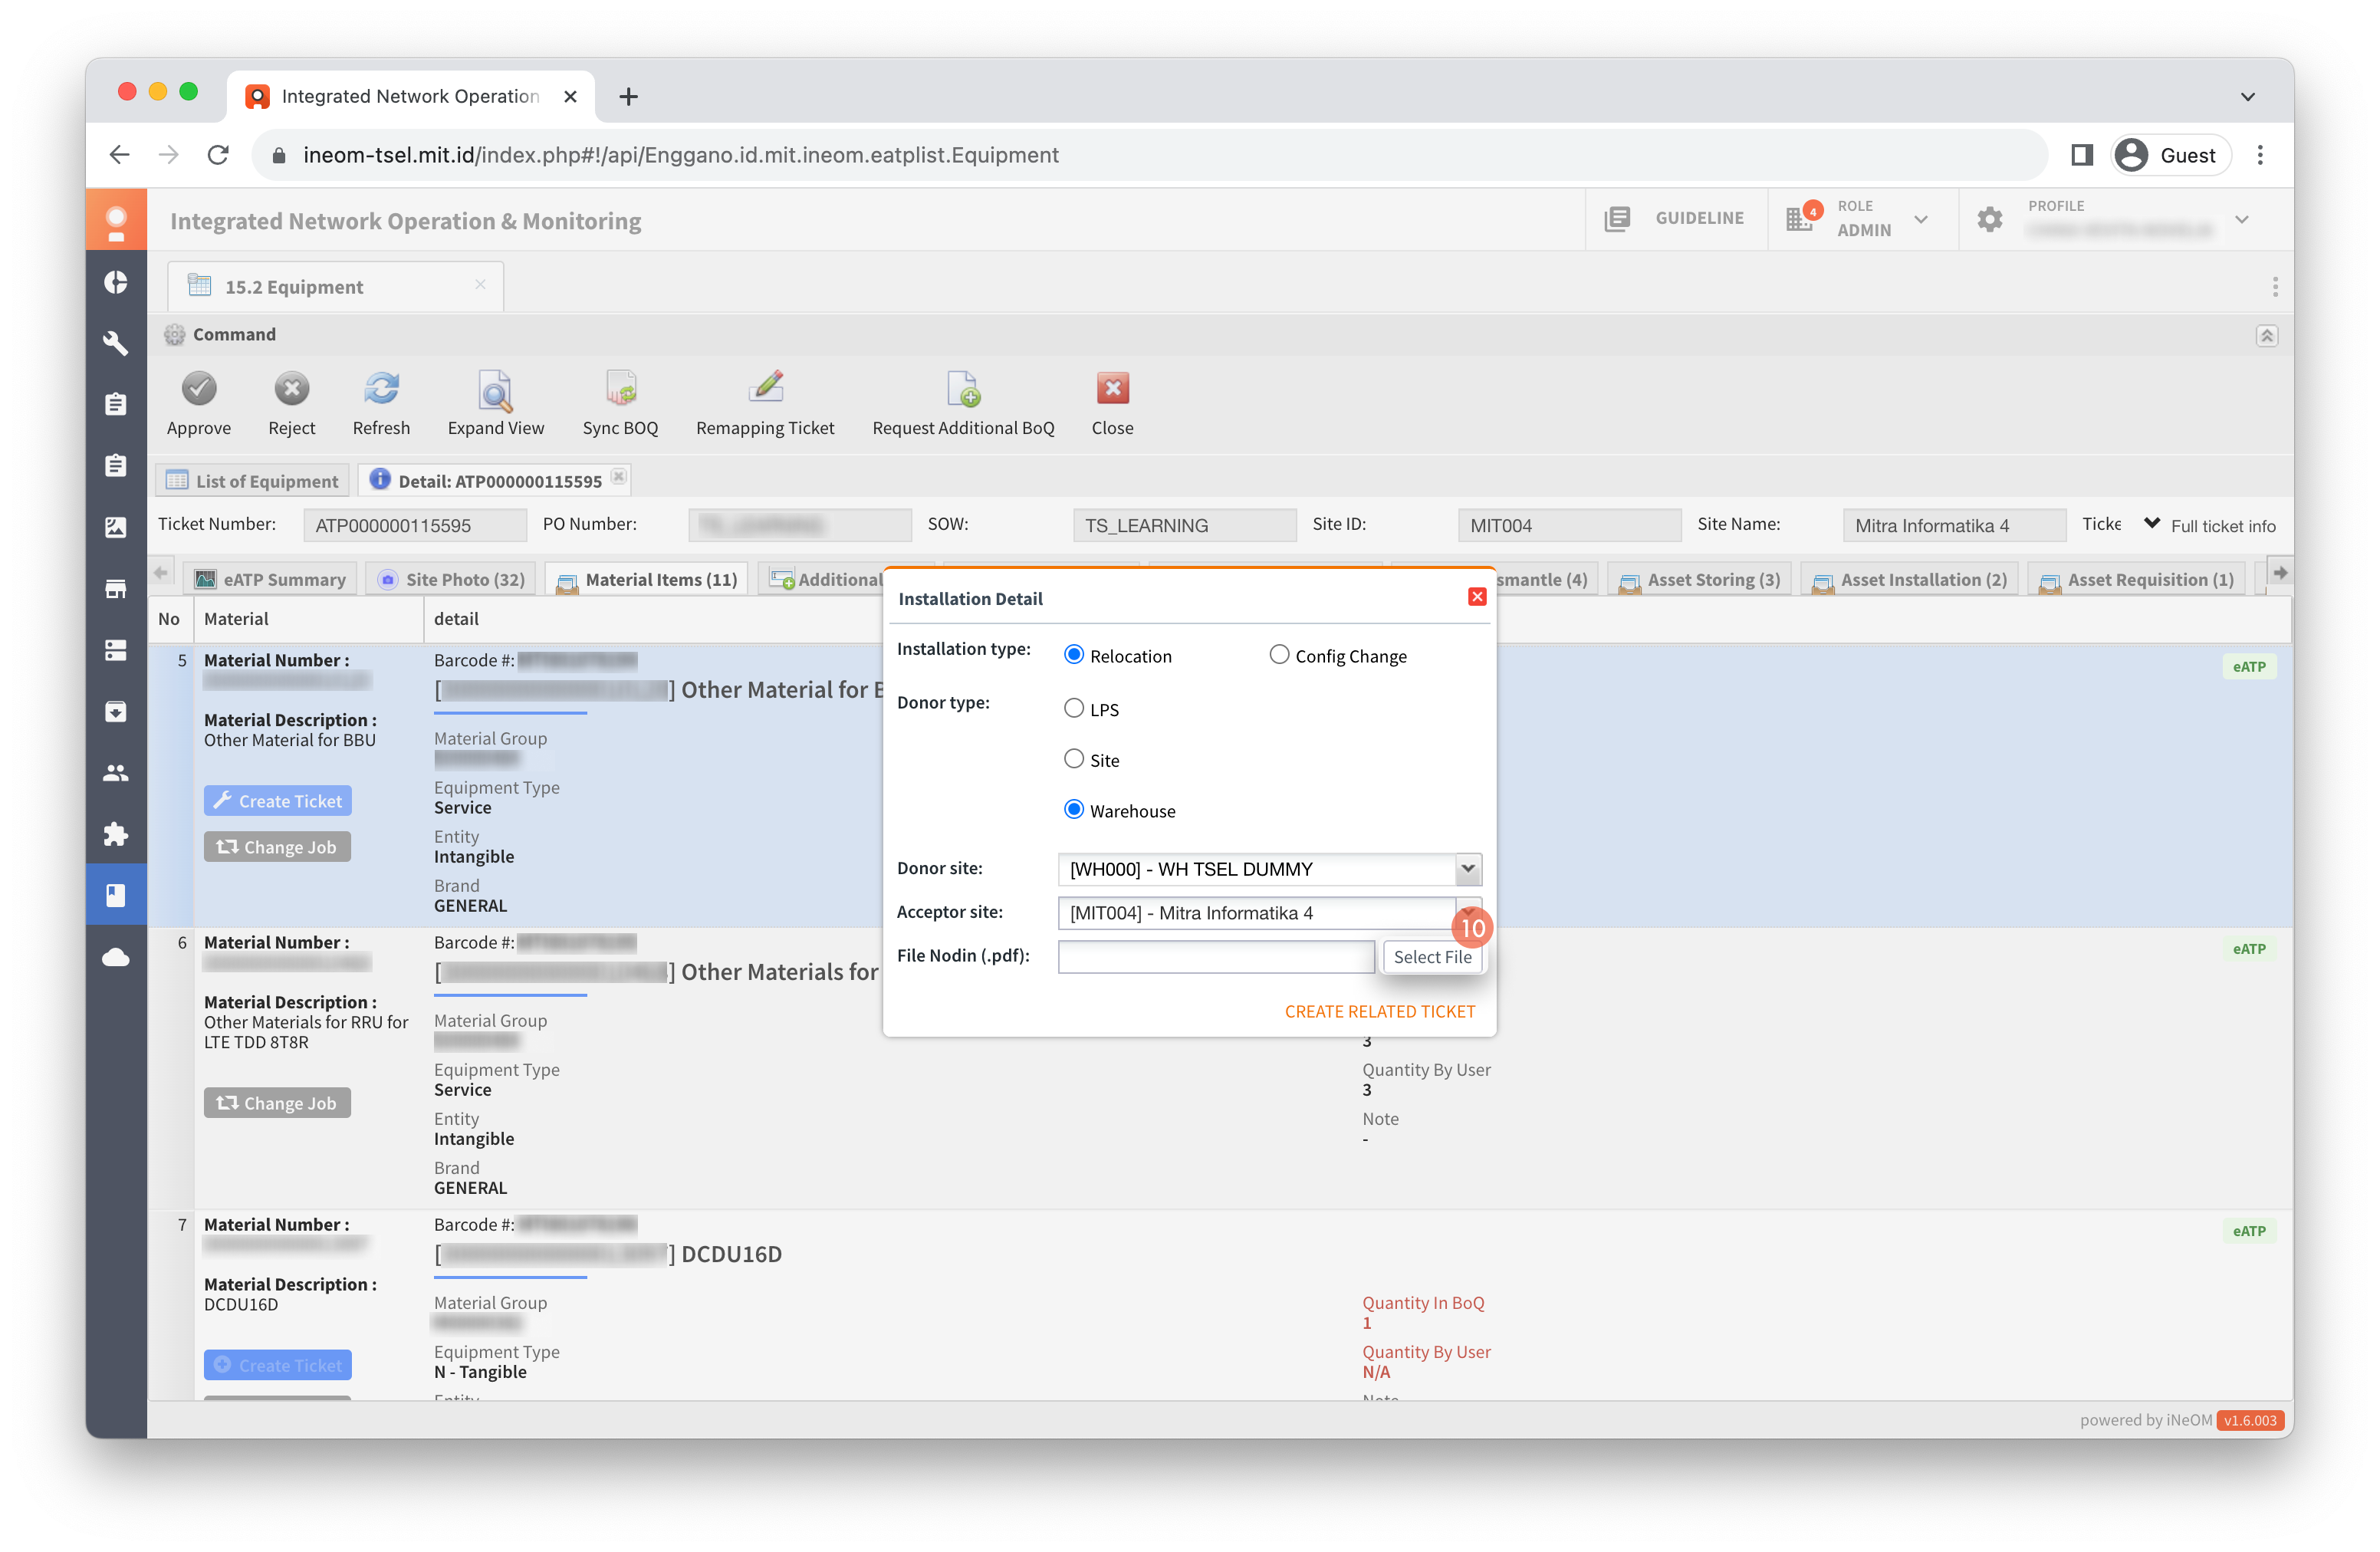
Task: Open the dashboard pie chart sidebar icon
Action: [x=116, y=283]
